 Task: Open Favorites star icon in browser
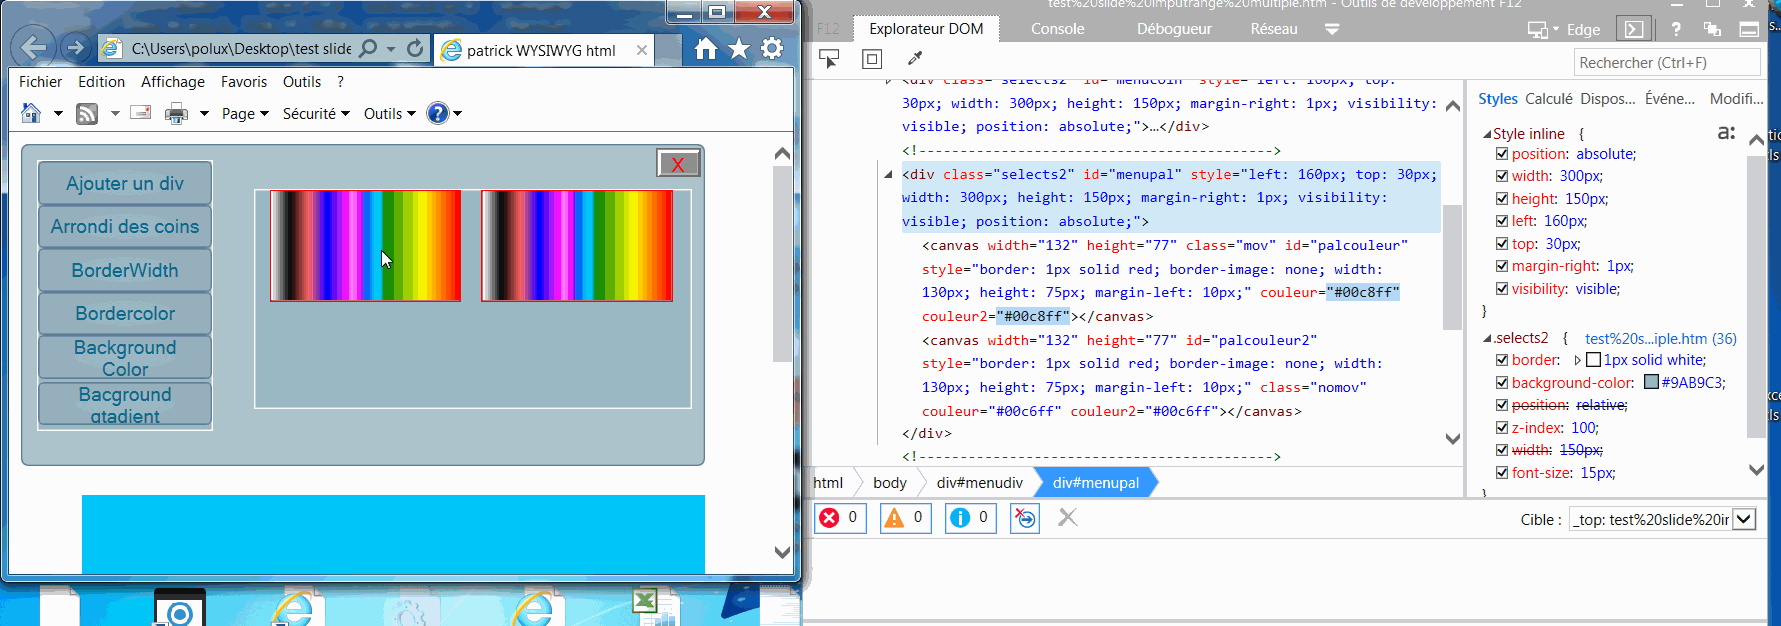click(x=739, y=49)
